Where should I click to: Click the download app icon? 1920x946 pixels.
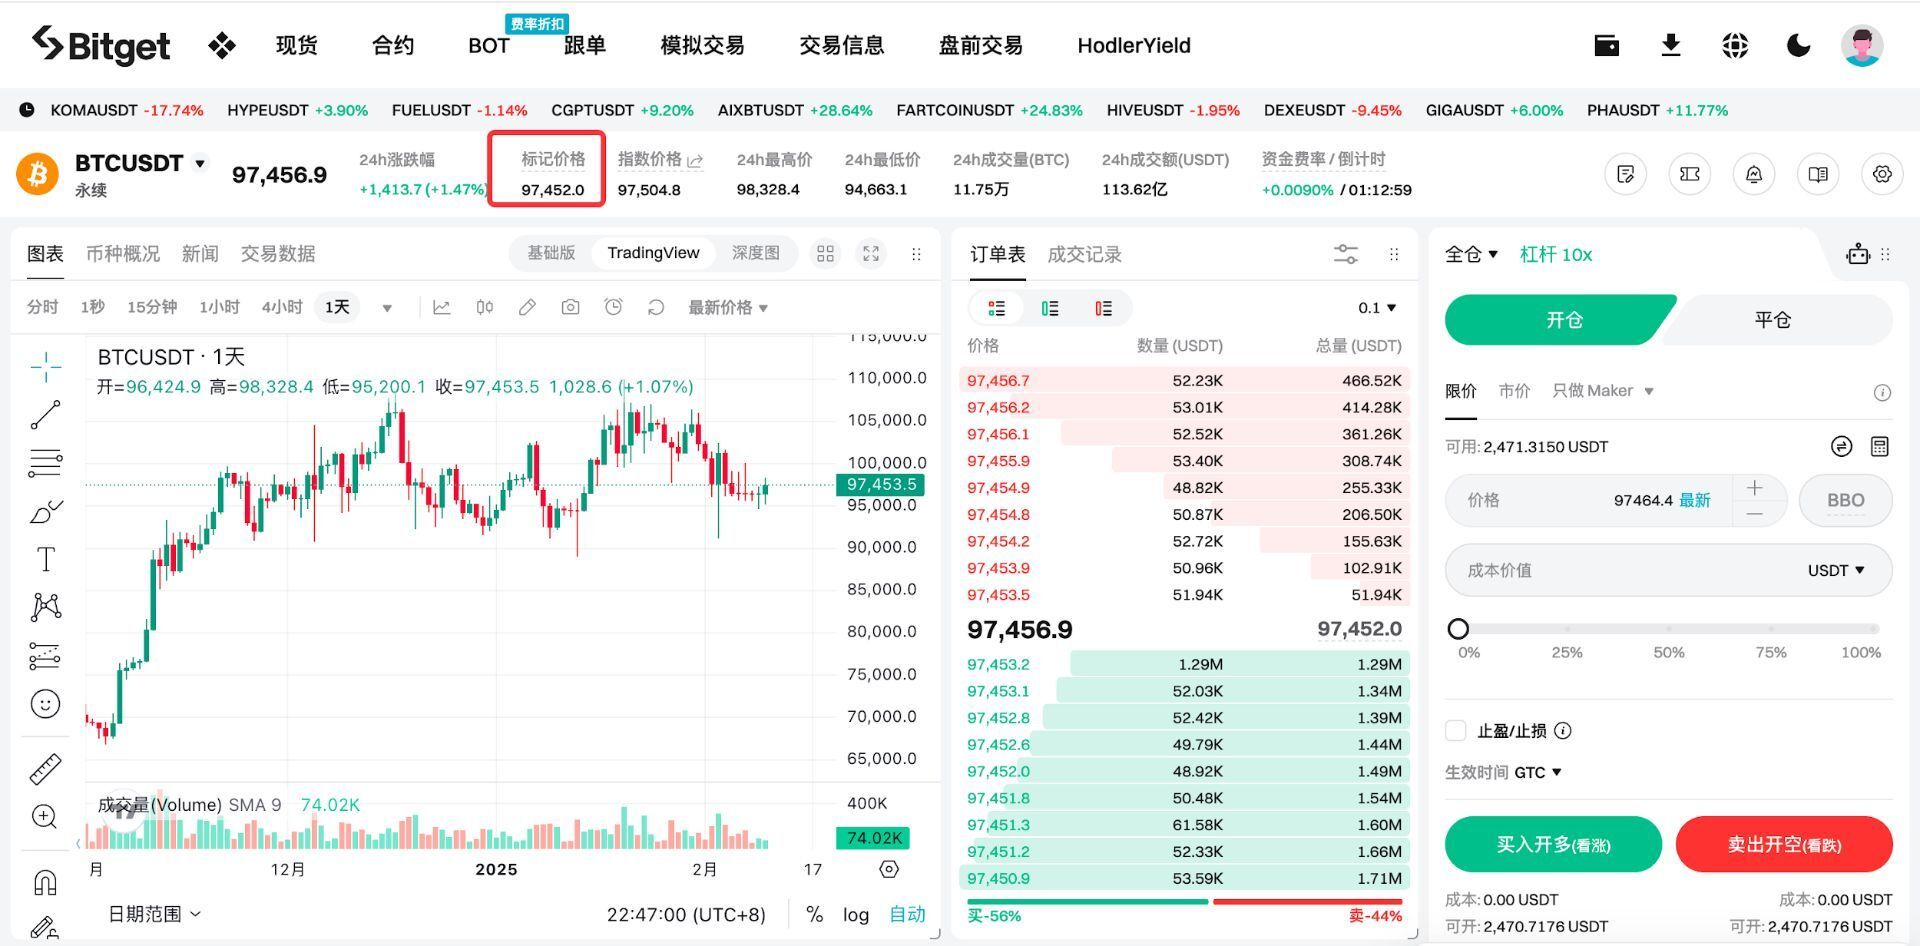click(1670, 45)
